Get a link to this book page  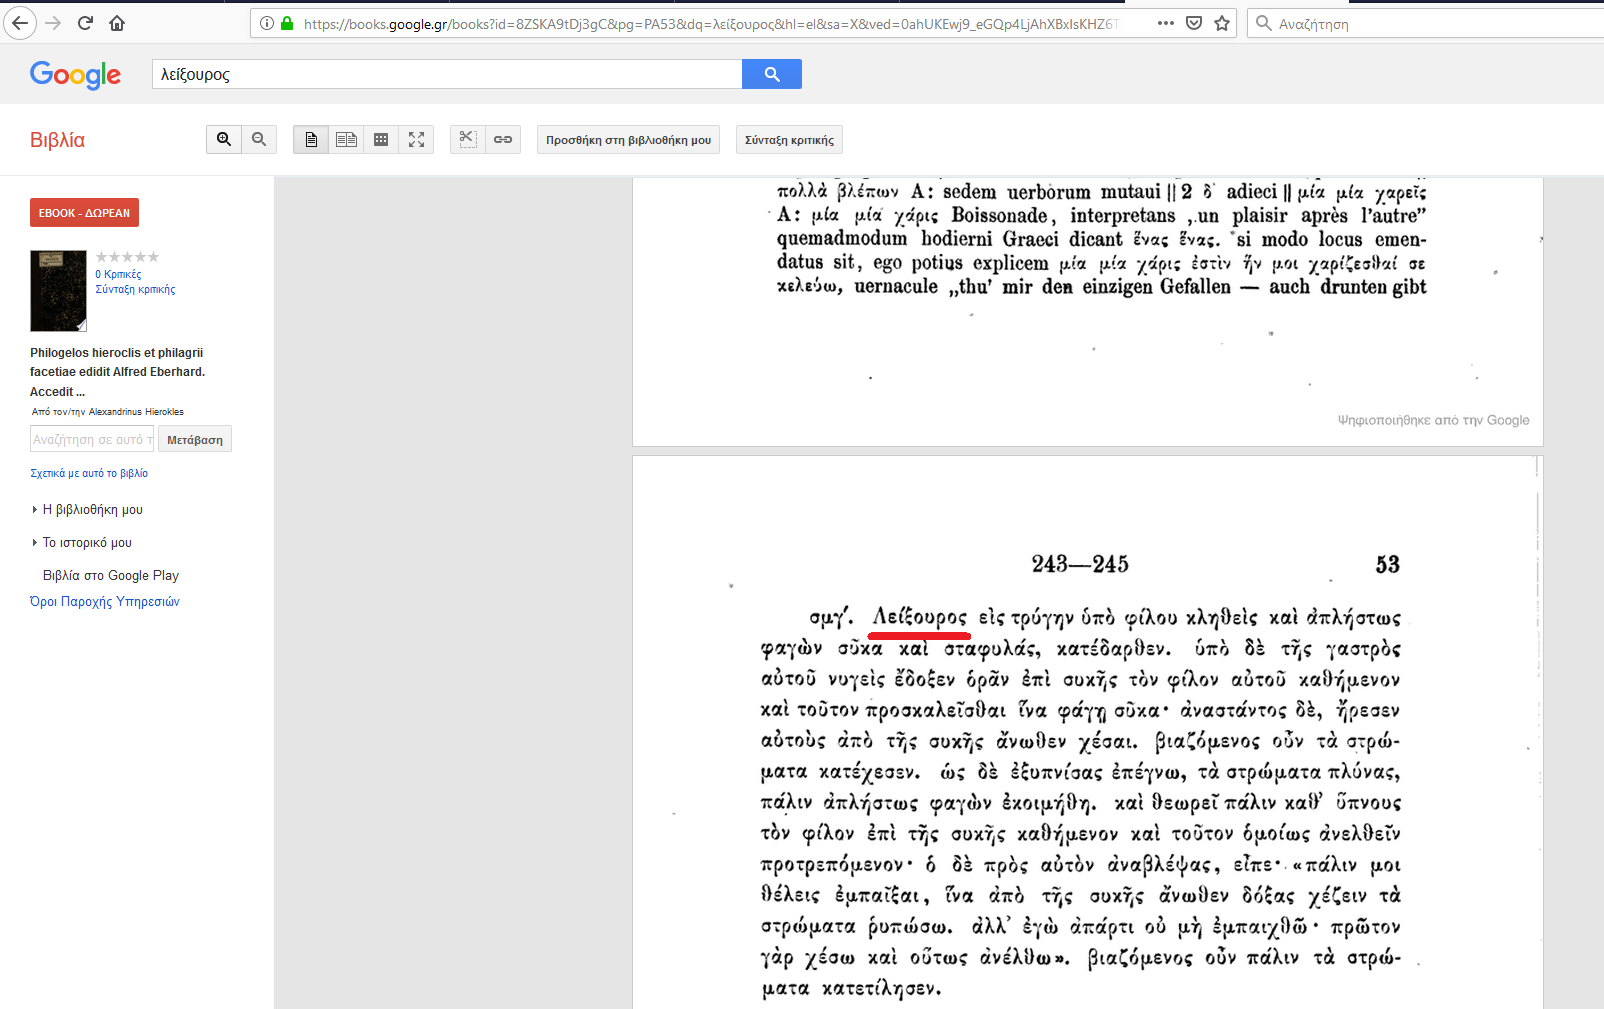[x=503, y=139]
